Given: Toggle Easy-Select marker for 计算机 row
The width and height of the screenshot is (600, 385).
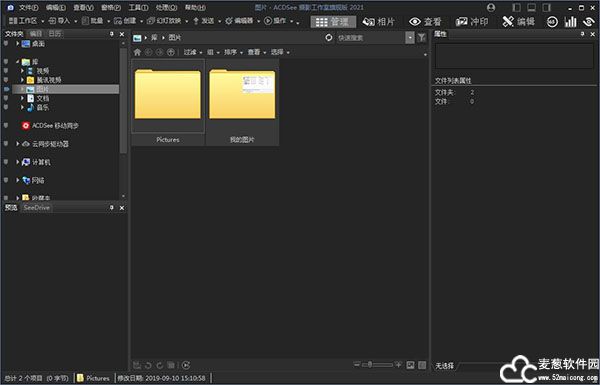Looking at the screenshot, I should coord(6,162).
